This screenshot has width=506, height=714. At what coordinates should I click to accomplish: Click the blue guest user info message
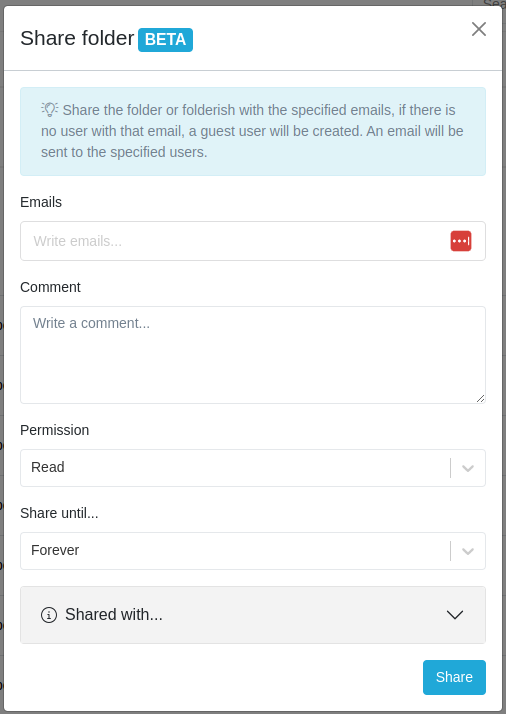[253, 131]
